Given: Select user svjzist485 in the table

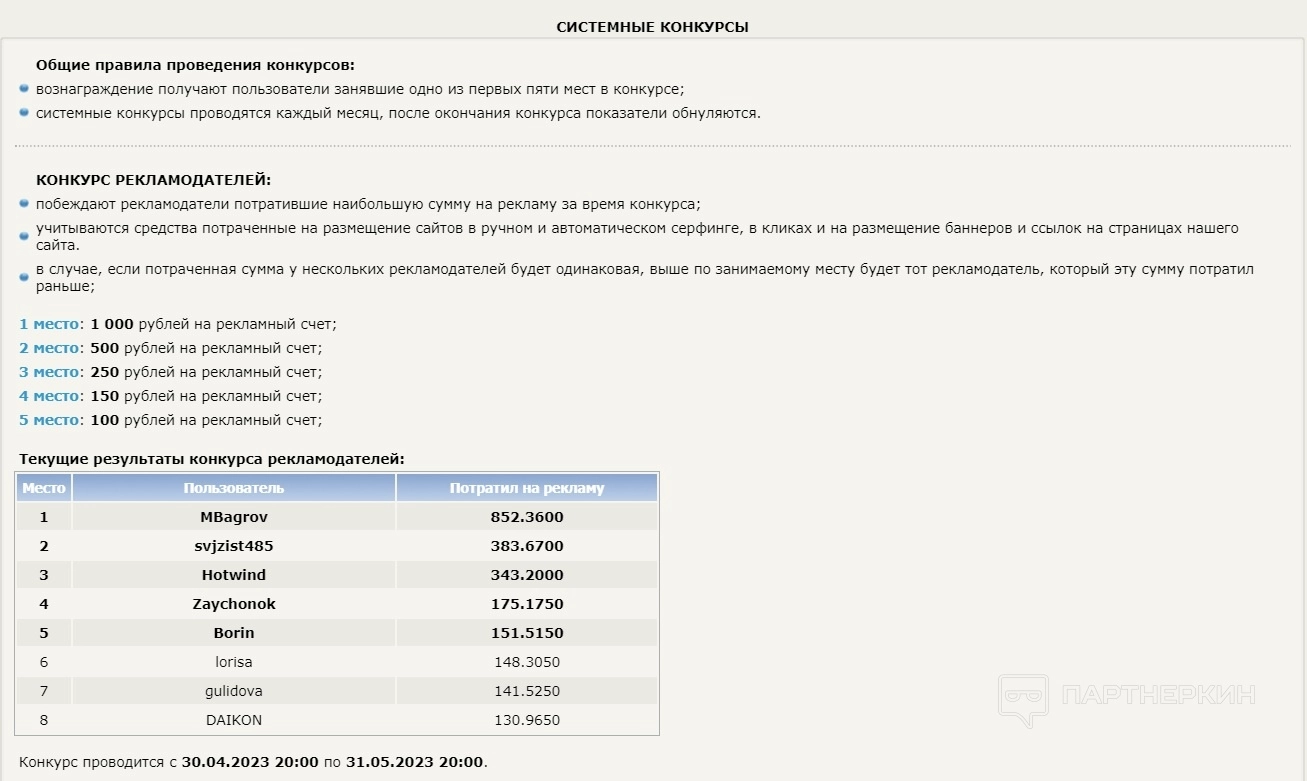Looking at the screenshot, I should [234, 546].
